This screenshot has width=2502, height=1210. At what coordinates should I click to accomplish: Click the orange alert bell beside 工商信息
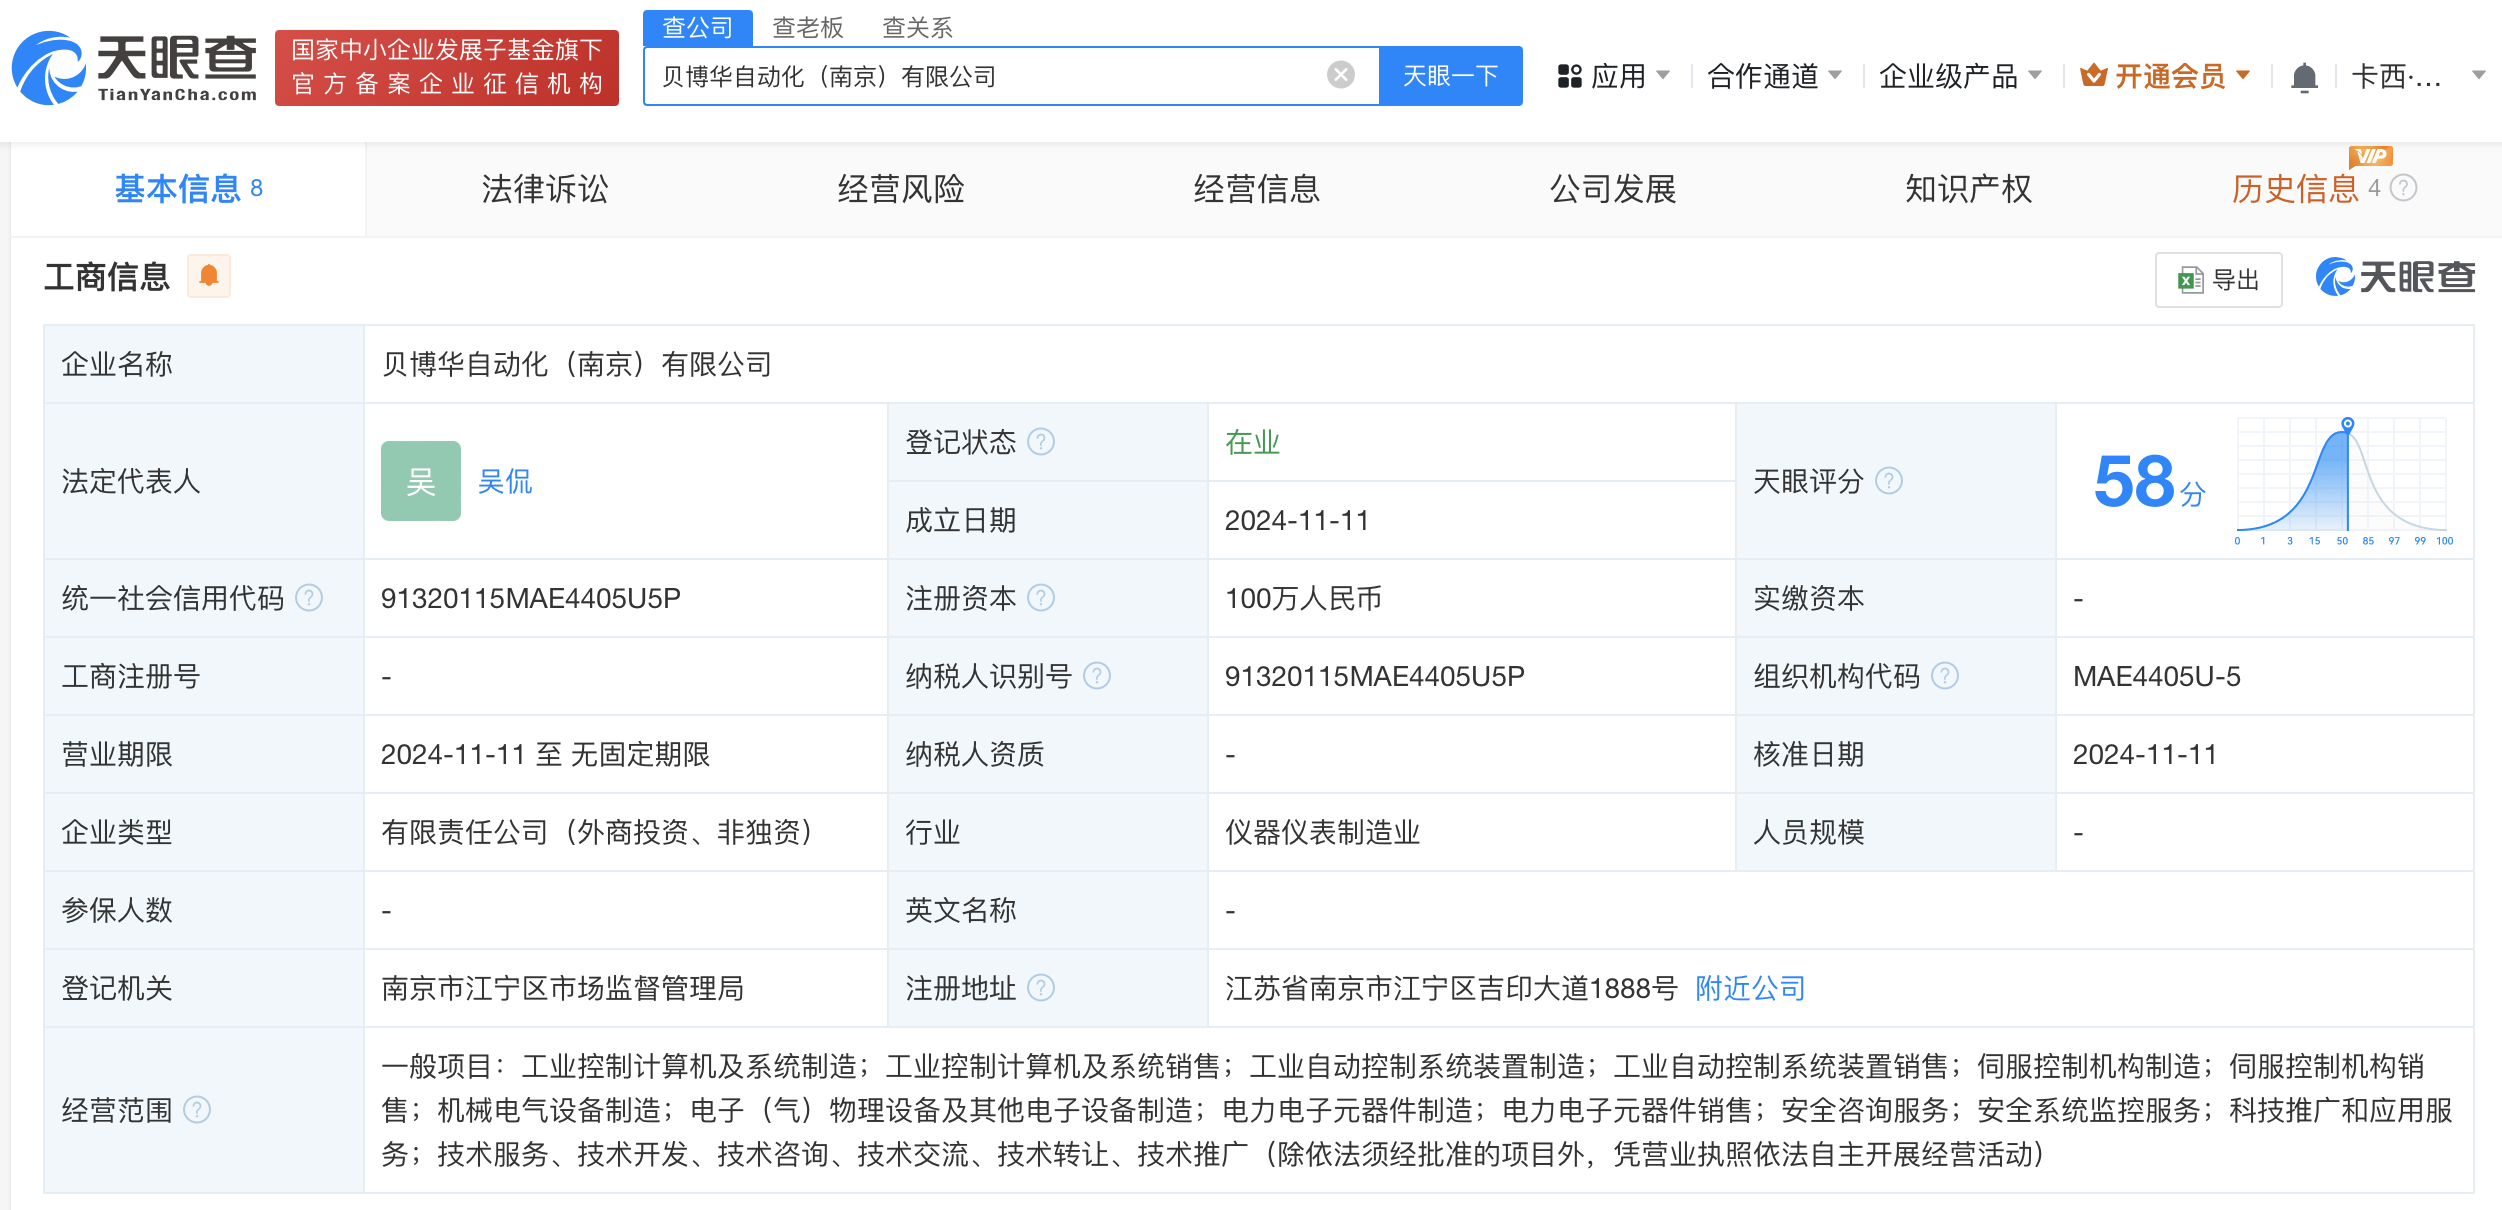[208, 276]
